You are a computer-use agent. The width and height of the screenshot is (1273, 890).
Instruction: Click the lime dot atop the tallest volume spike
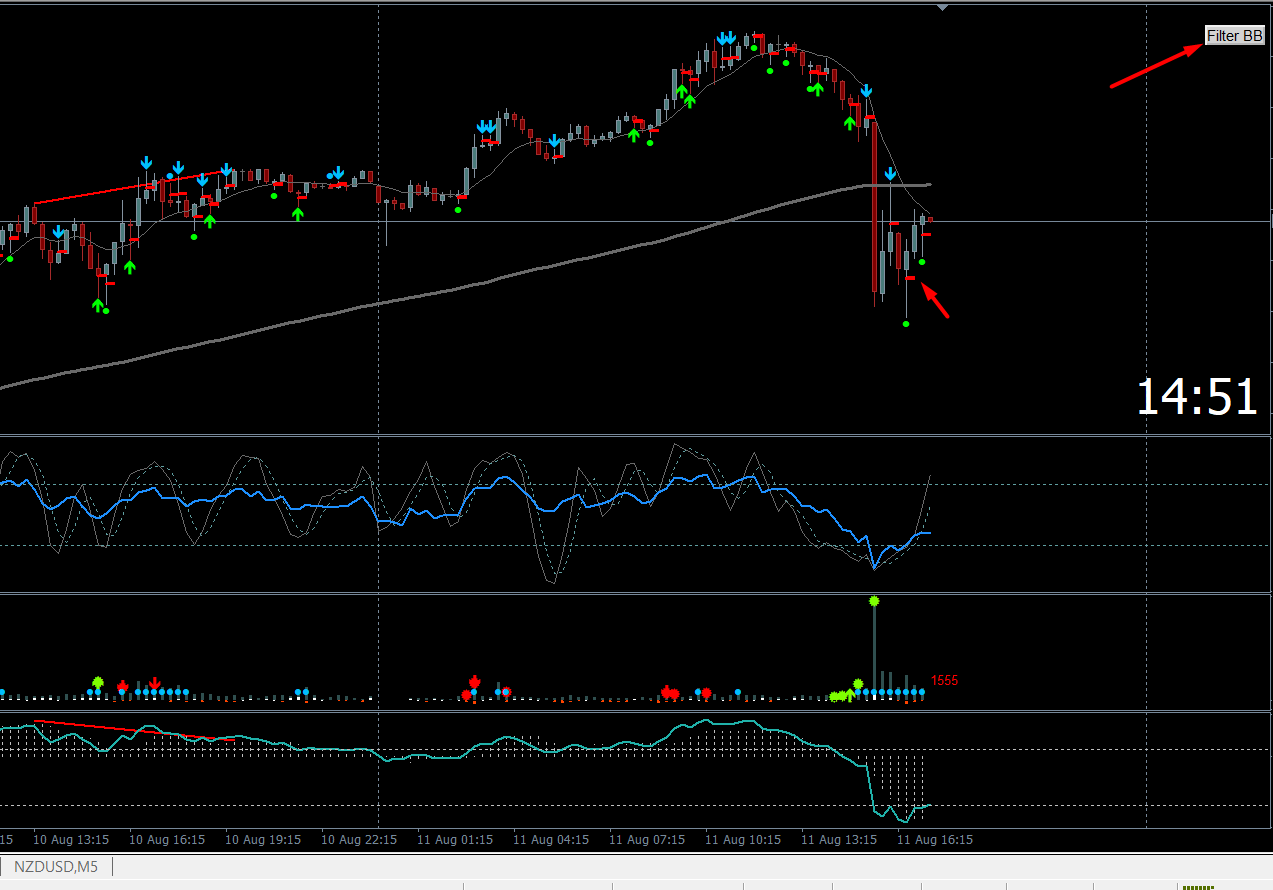[x=874, y=601]
